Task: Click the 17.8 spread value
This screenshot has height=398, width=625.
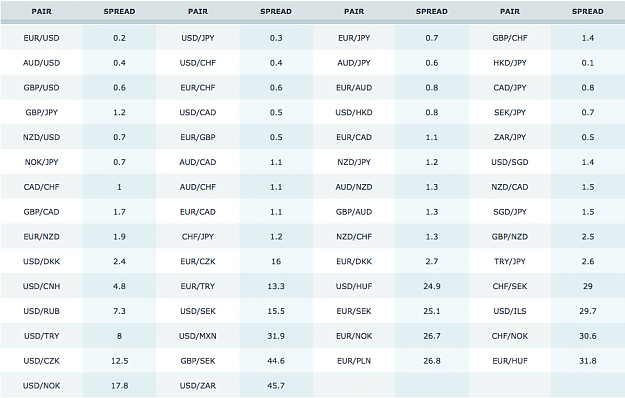Action: click(120, 386)
